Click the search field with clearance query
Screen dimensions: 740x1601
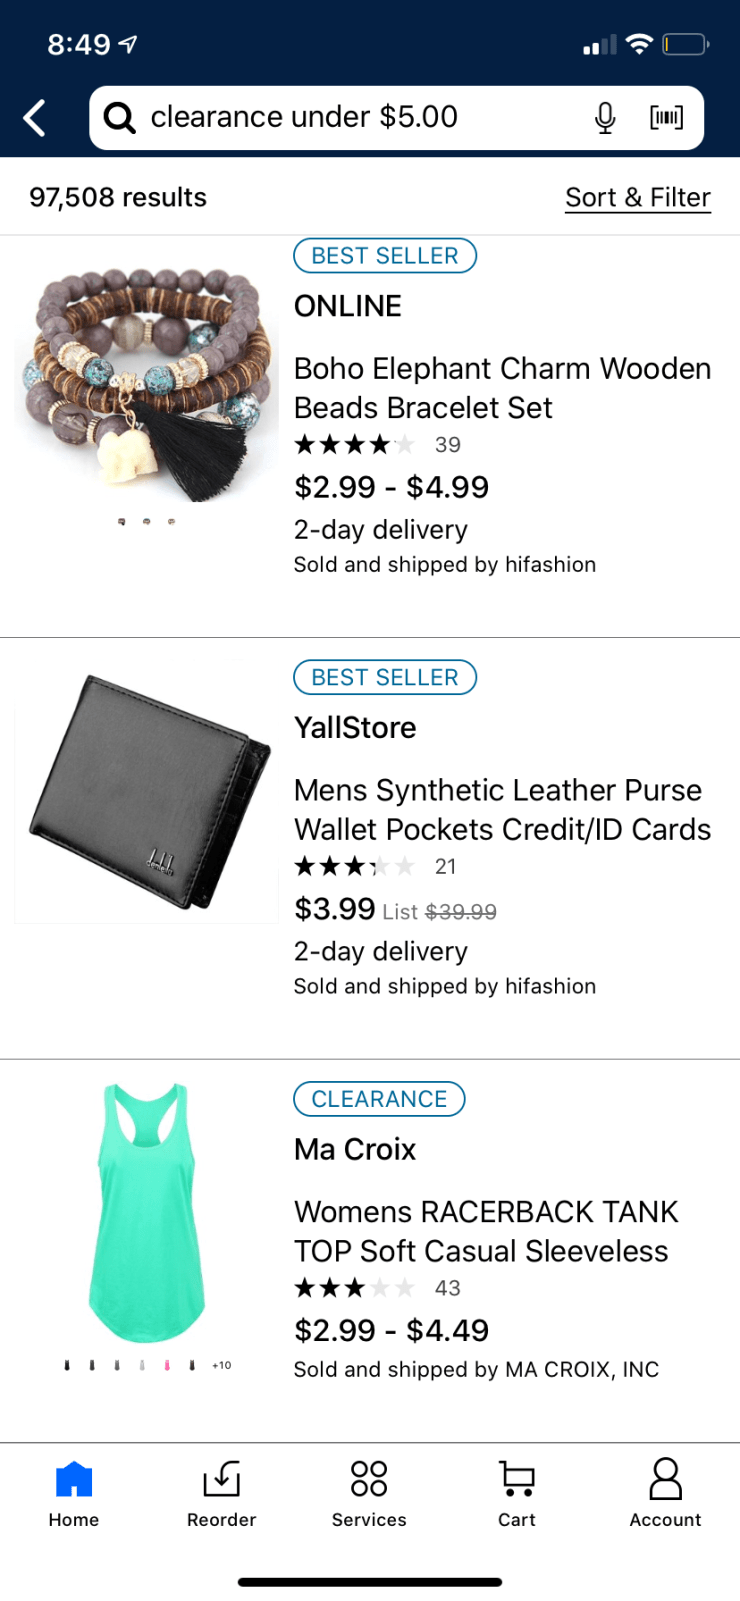point(360,118)
